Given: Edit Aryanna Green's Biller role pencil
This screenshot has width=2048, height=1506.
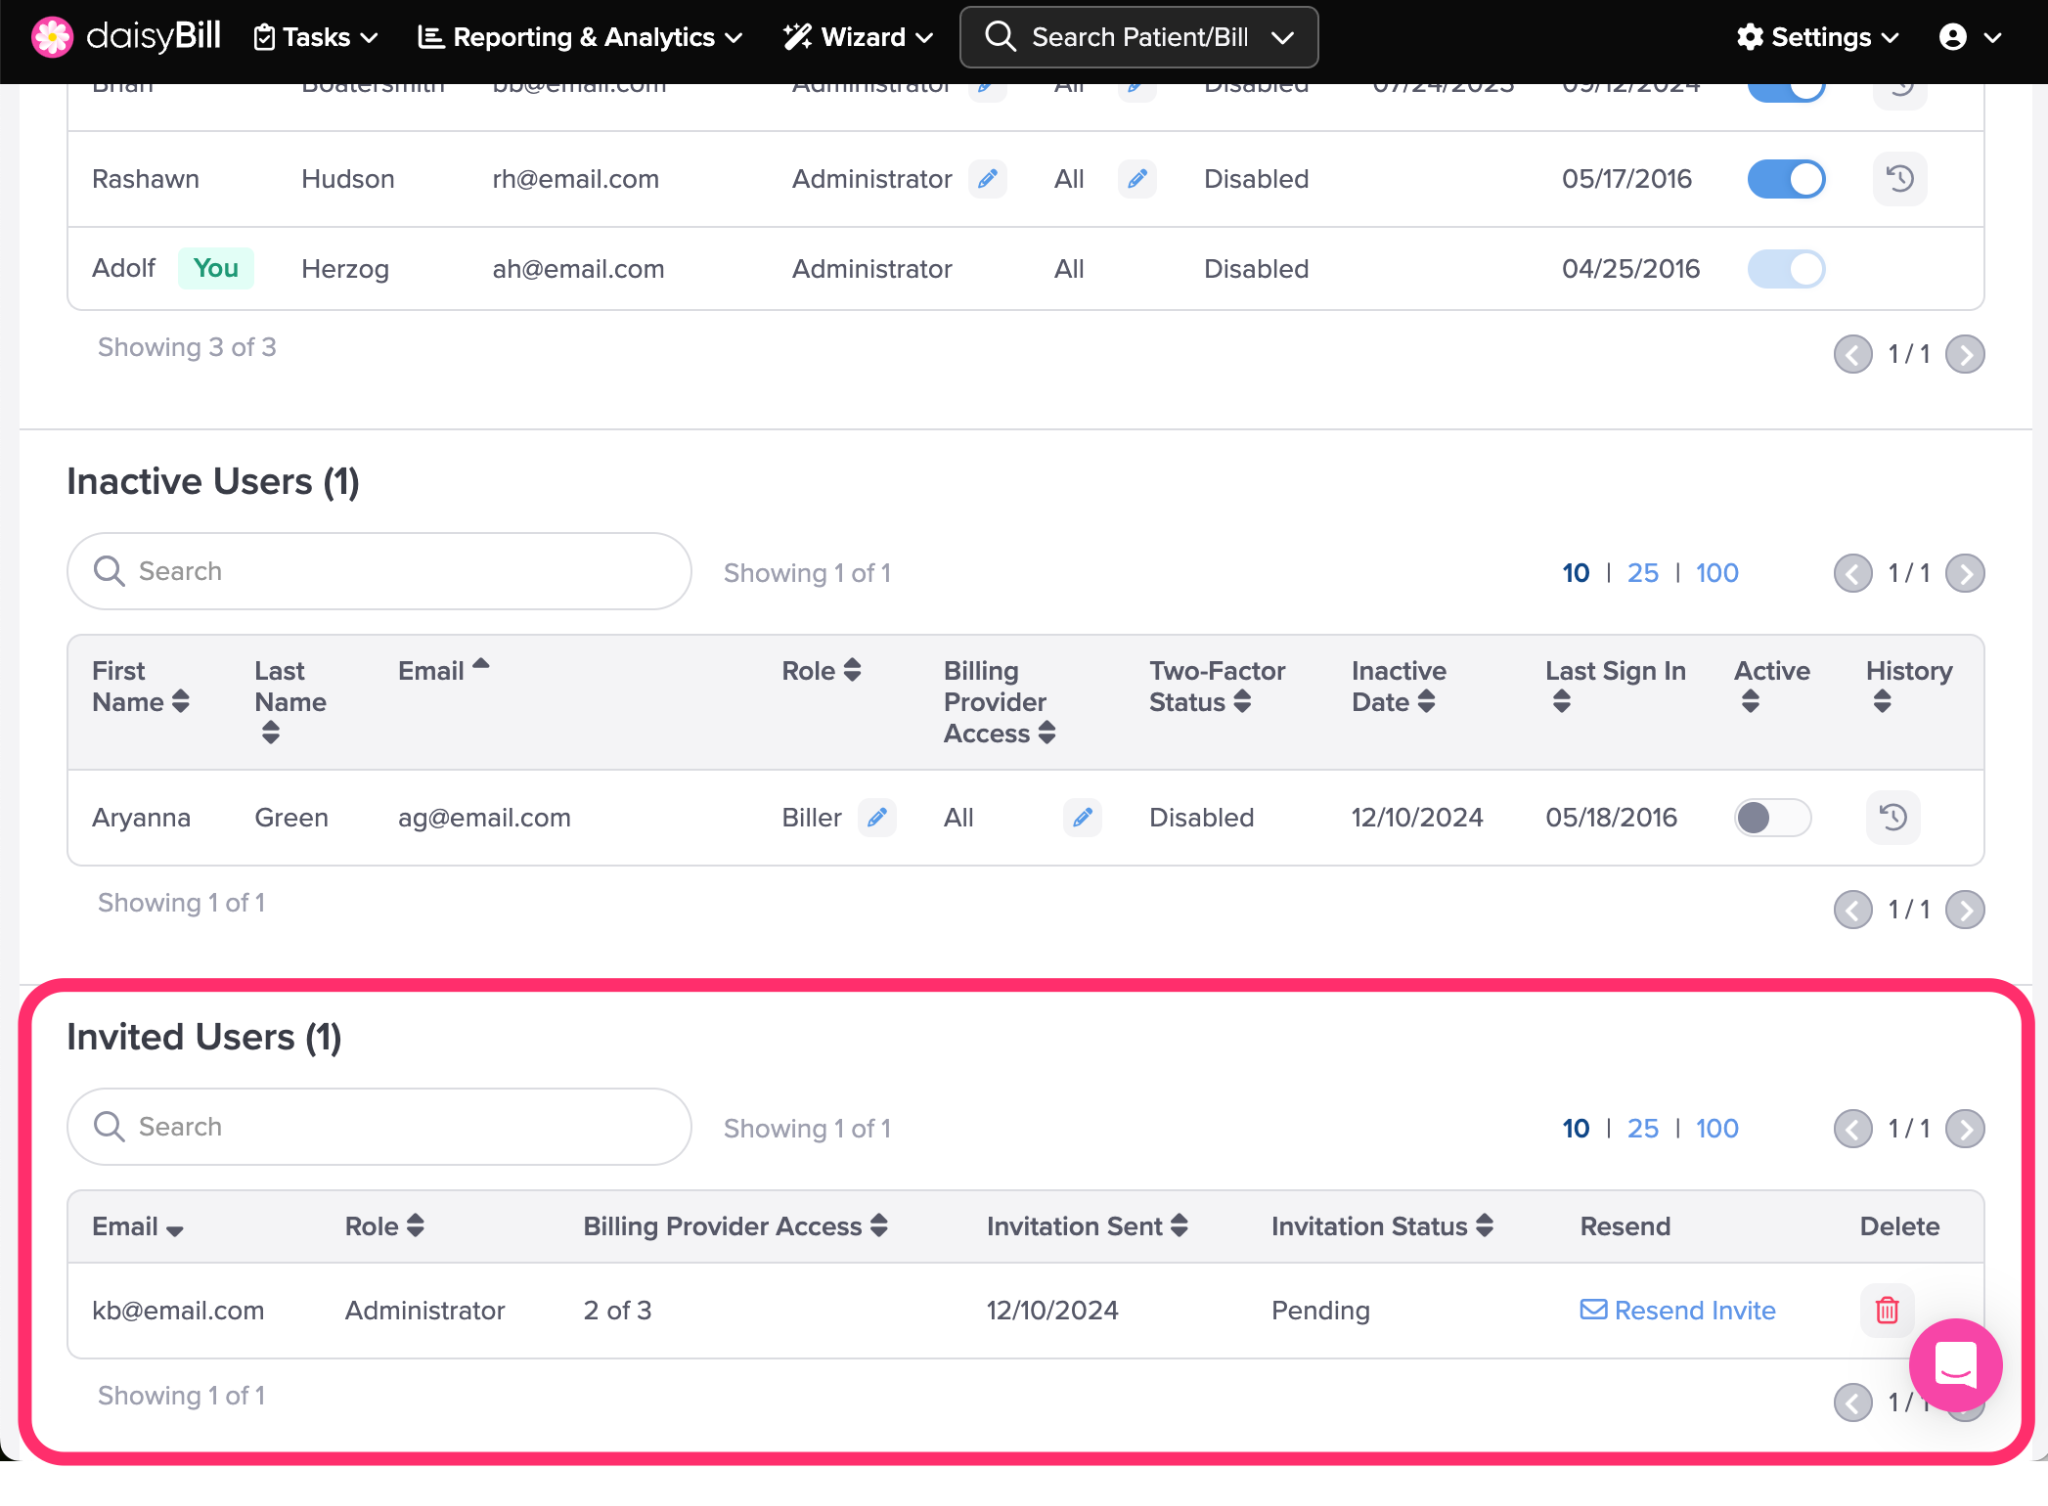Looking at the screenshot, I should pyautogui.click(x=877, y=818).
